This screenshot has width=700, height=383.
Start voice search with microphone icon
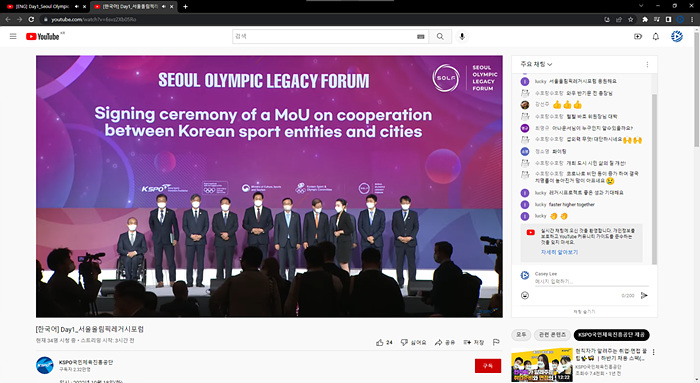462,37
